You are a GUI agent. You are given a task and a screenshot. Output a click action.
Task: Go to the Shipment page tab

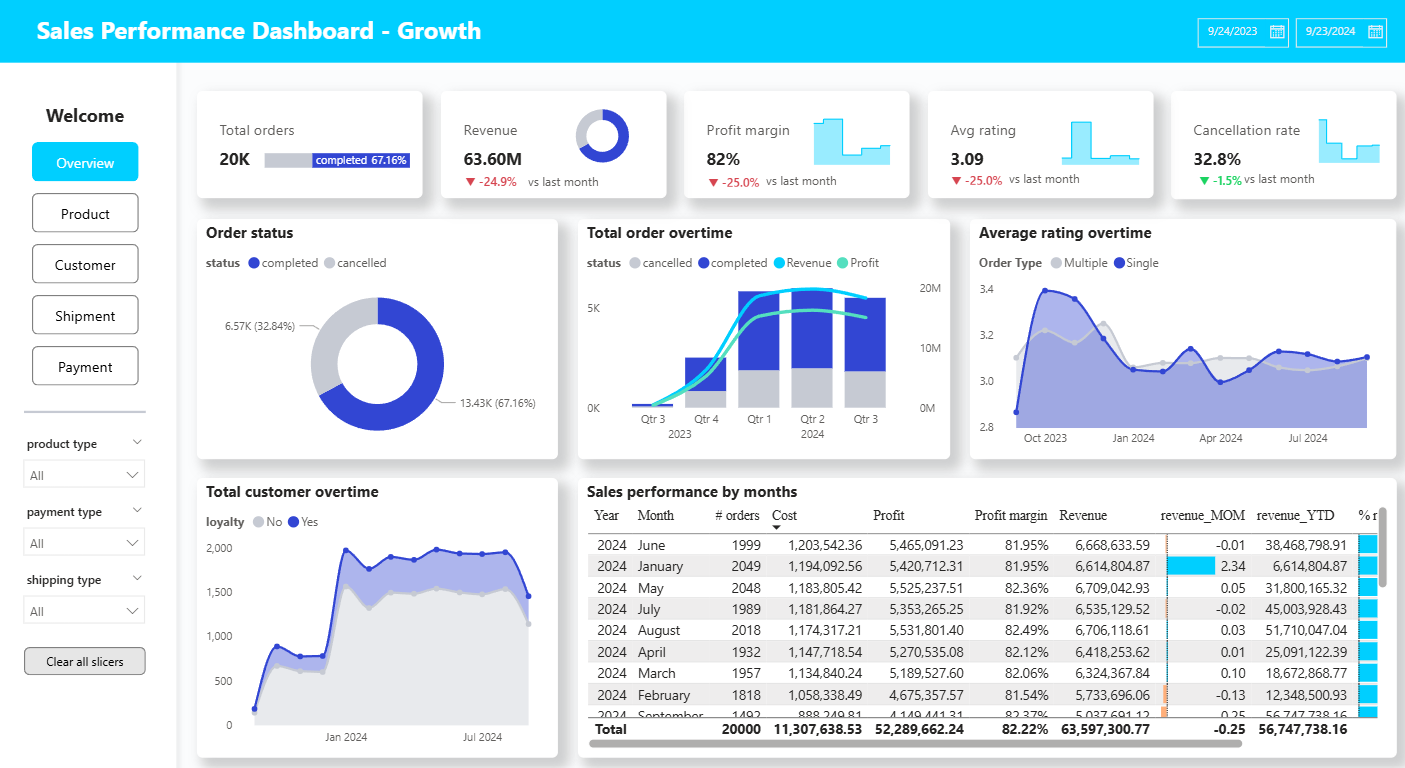[x=85, y=316]
